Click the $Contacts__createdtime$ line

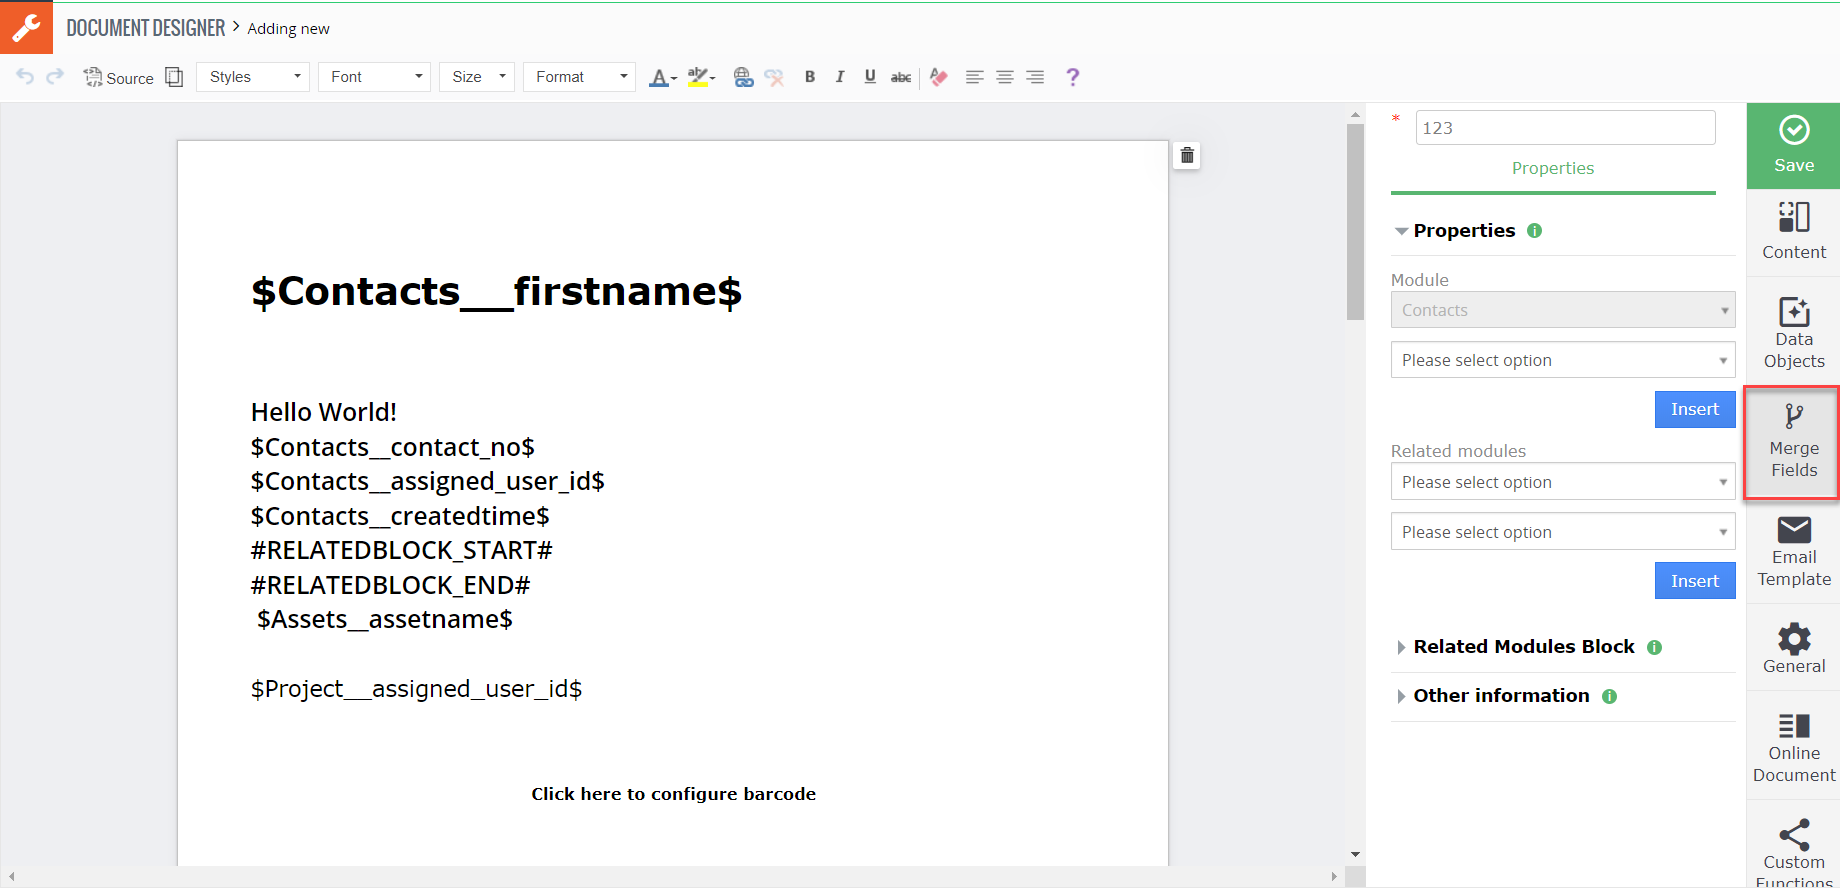pyautogui.click(x=400, y=516)
